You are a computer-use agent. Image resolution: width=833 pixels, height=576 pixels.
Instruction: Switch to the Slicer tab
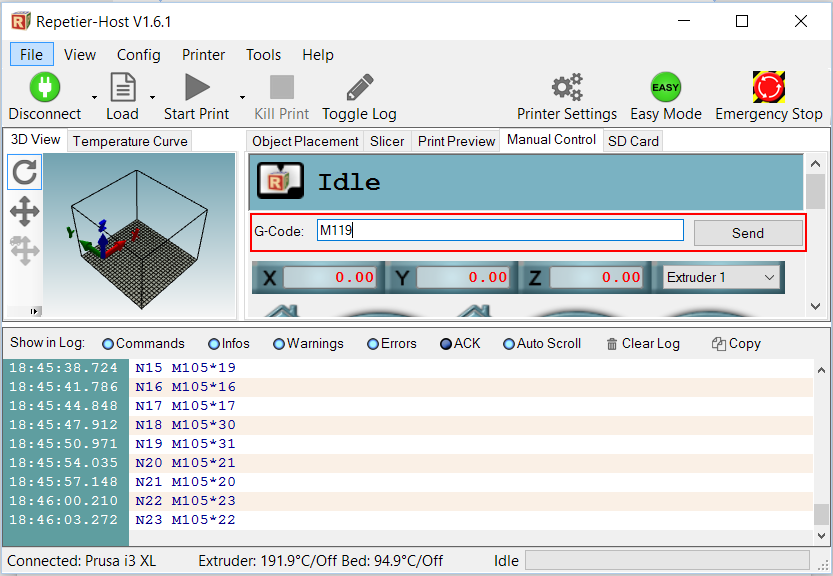coord(387,141)
